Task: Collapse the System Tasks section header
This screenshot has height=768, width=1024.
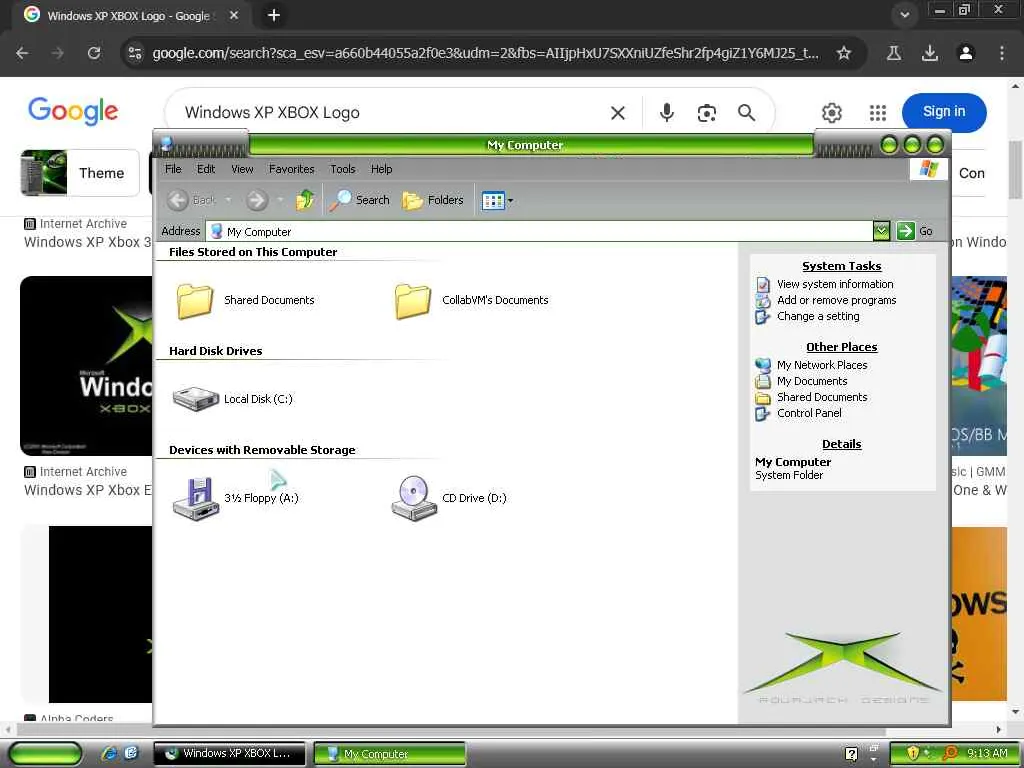Action: (x=841, y=266)
